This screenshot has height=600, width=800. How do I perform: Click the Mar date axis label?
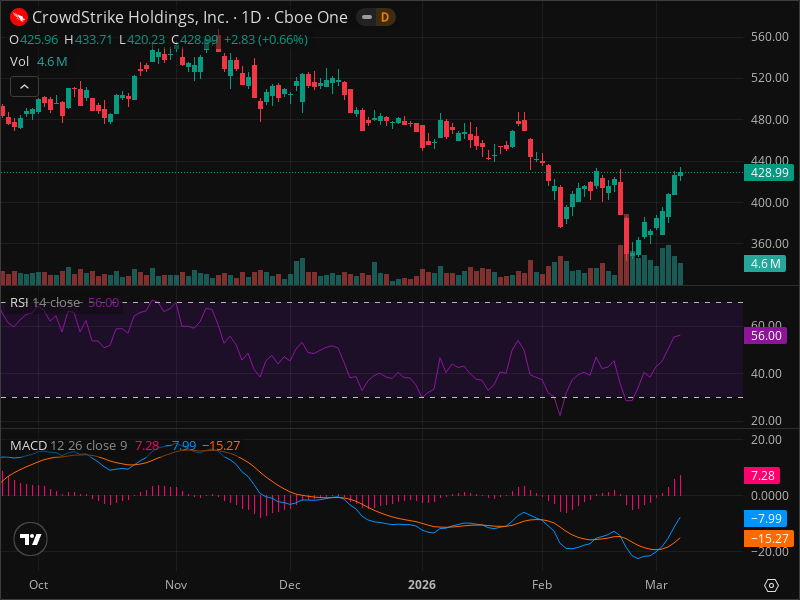[656, 585]
